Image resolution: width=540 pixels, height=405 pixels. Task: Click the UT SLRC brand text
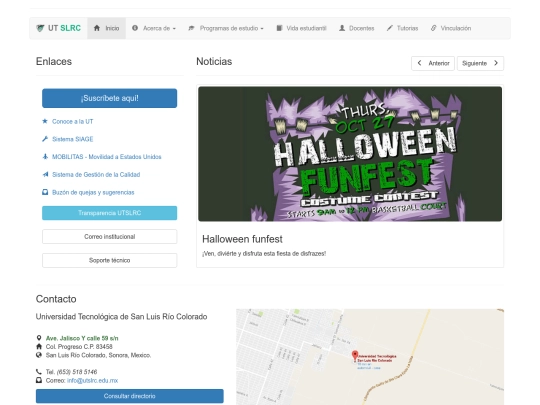(x=64, y=28)
